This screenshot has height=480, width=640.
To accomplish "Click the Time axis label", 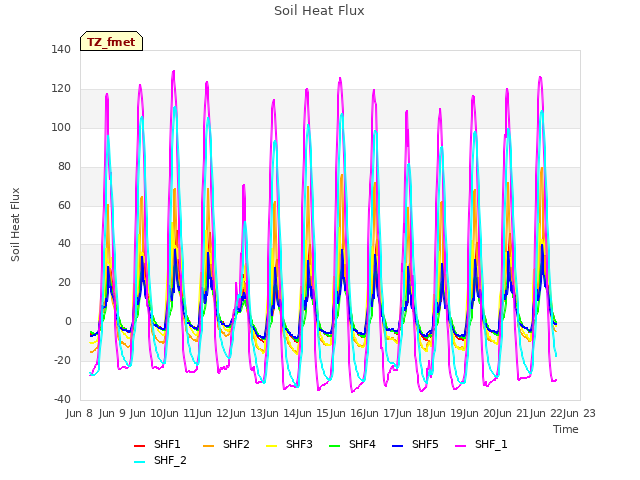I will pos(566,429).
